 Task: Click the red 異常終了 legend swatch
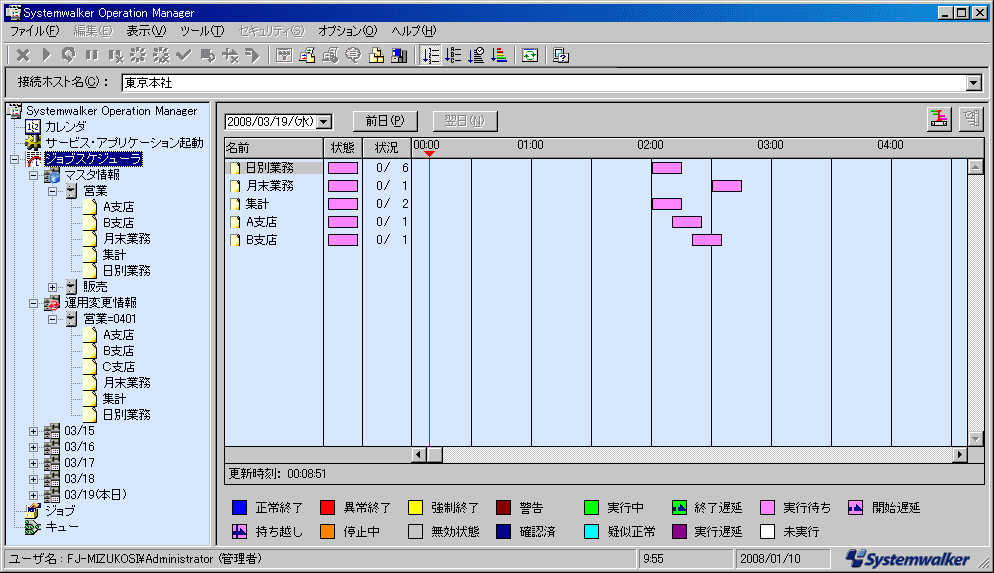(x=327, y=508)
